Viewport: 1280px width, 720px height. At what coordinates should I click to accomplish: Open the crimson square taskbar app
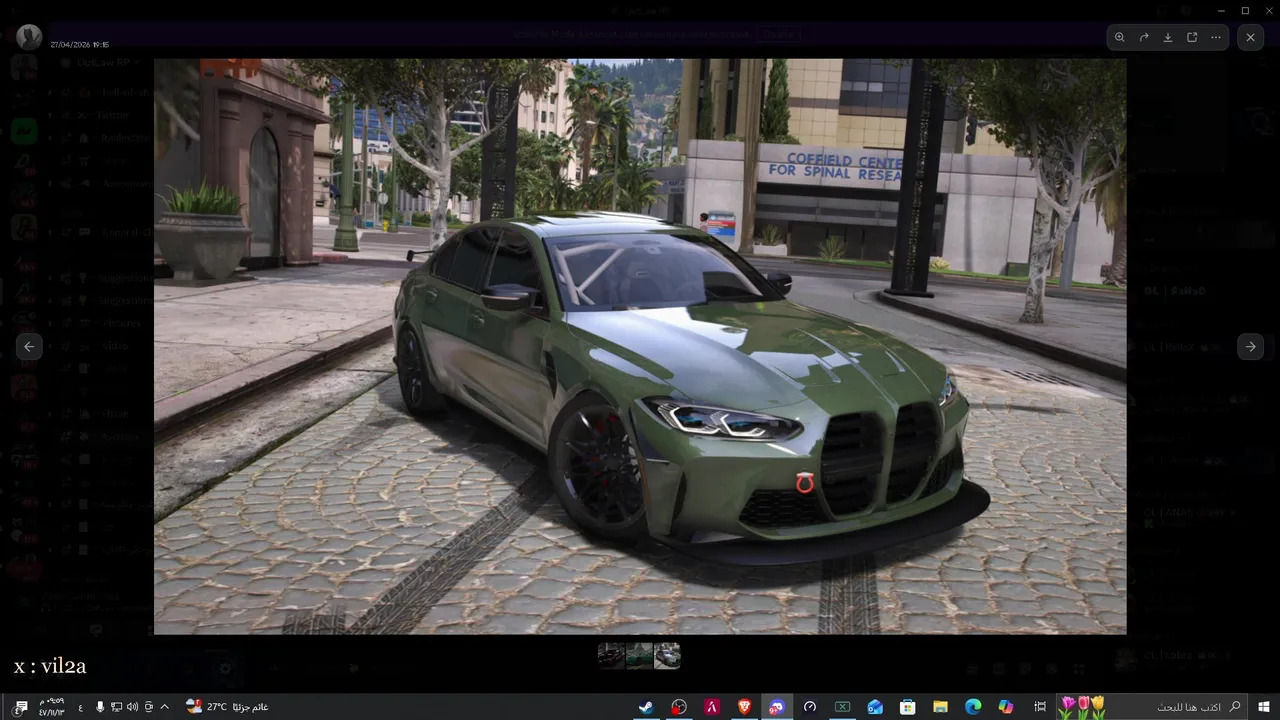(x=712, y=707)
